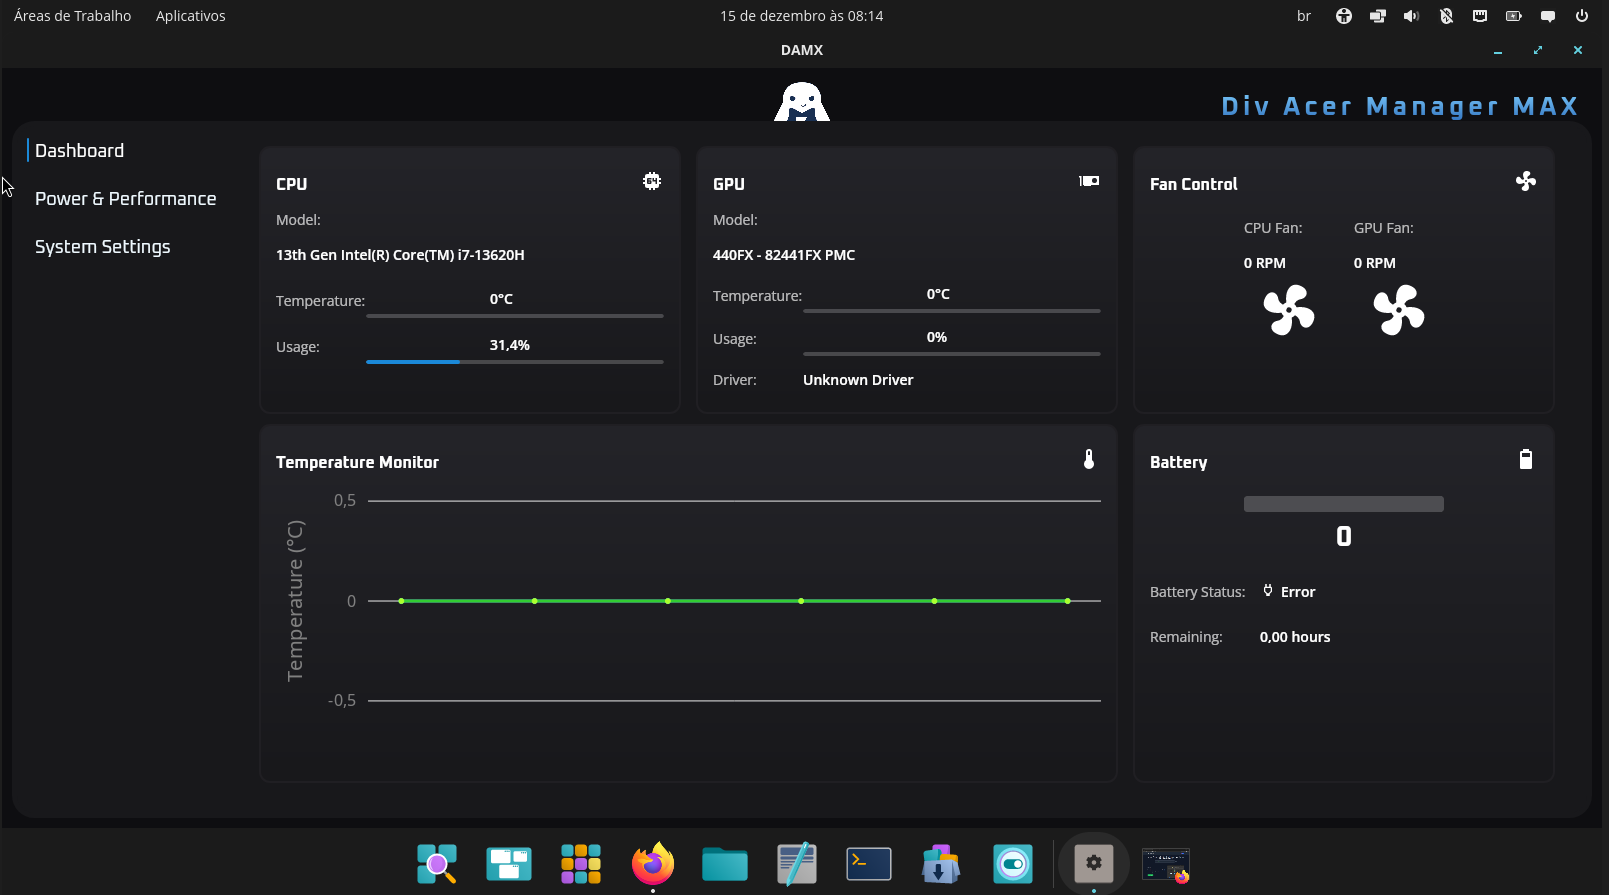Click the date and time clock
The width and height of the screenshot is (1609, 895).
pyautogui.click(x=801, y=16)
